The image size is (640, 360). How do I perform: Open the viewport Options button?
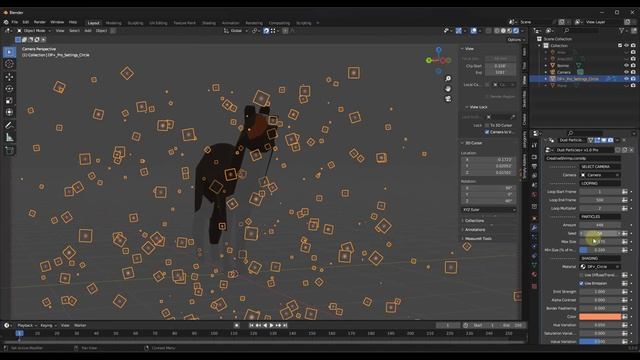tap(516, 40)
